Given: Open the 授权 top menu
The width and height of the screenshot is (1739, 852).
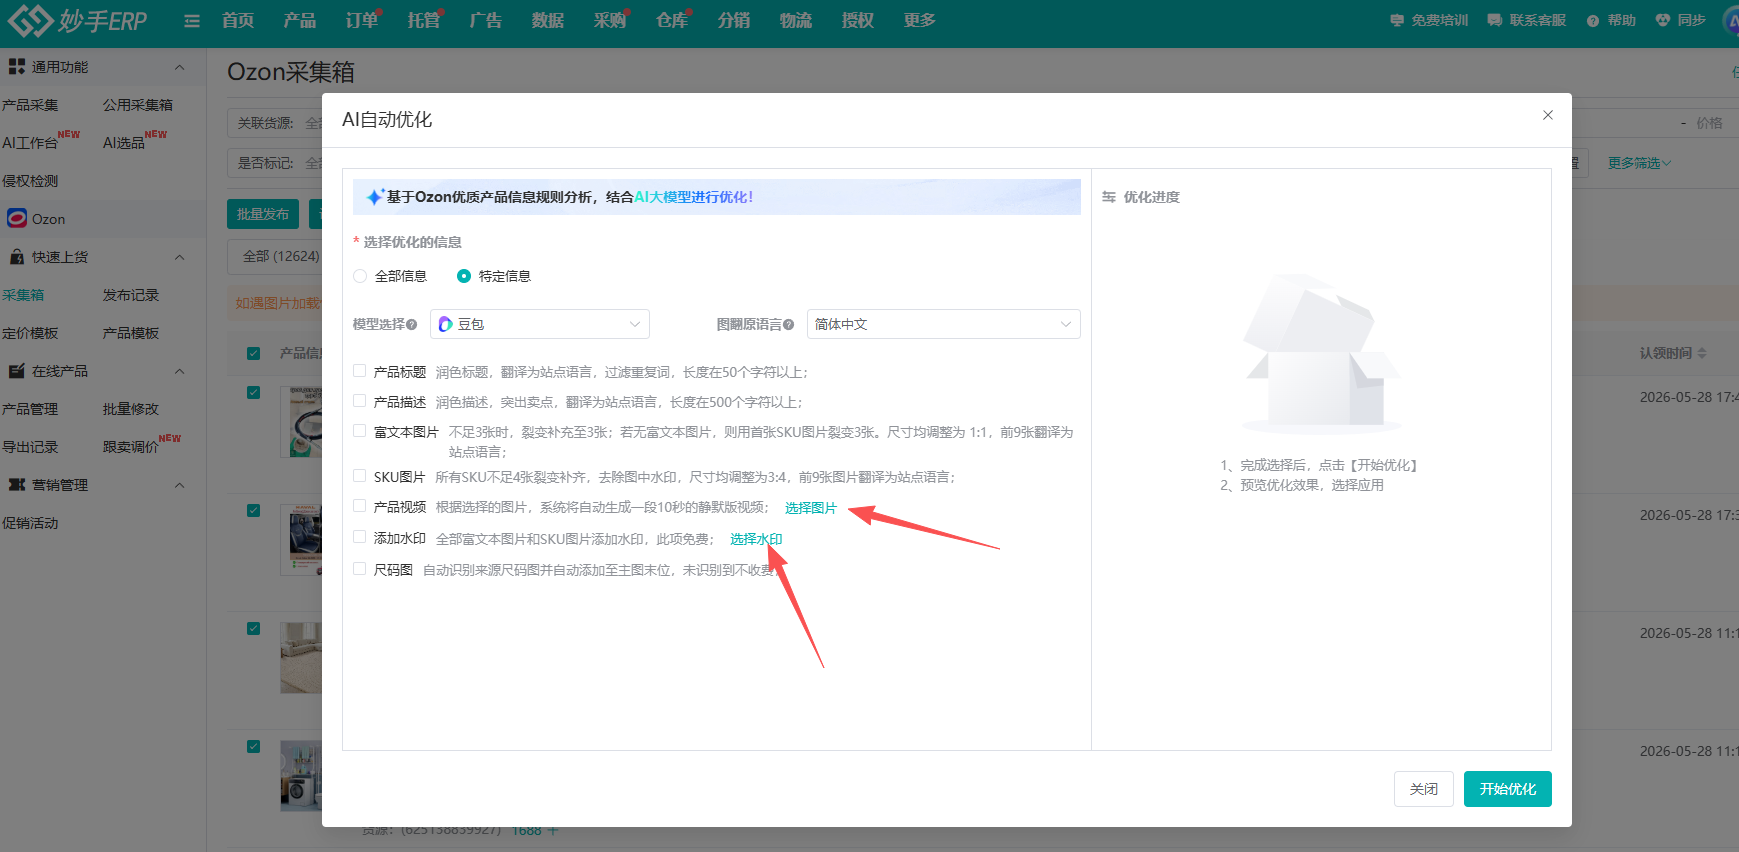Looking at the screenshot, I should click(x=858, y=20).
